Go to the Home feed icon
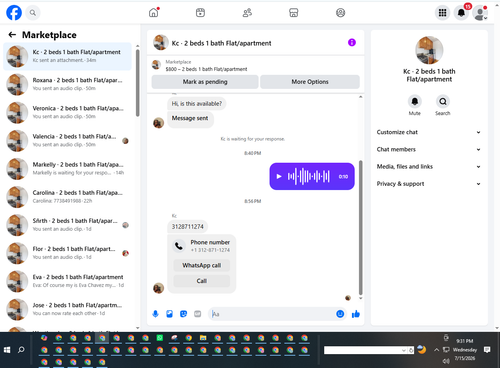This screenshot has height=368, width=500. 154,13
